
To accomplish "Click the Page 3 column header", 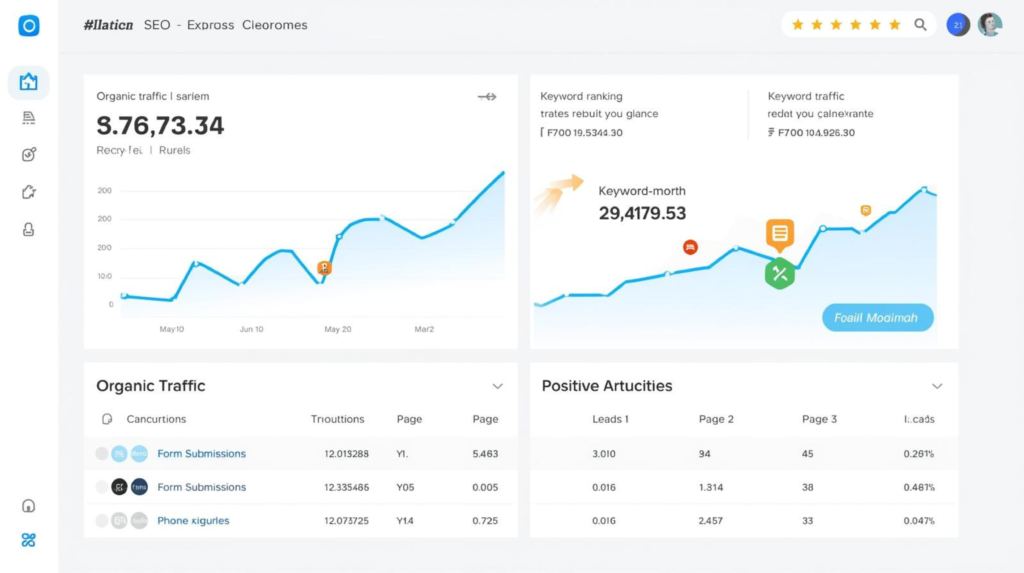I will pyautogui.click(x=819, y=419).
